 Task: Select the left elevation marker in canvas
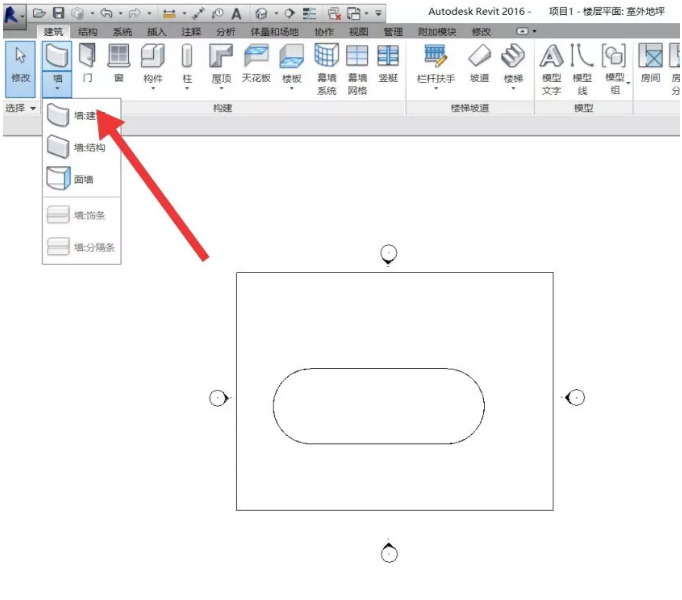(x=219, y=398)
